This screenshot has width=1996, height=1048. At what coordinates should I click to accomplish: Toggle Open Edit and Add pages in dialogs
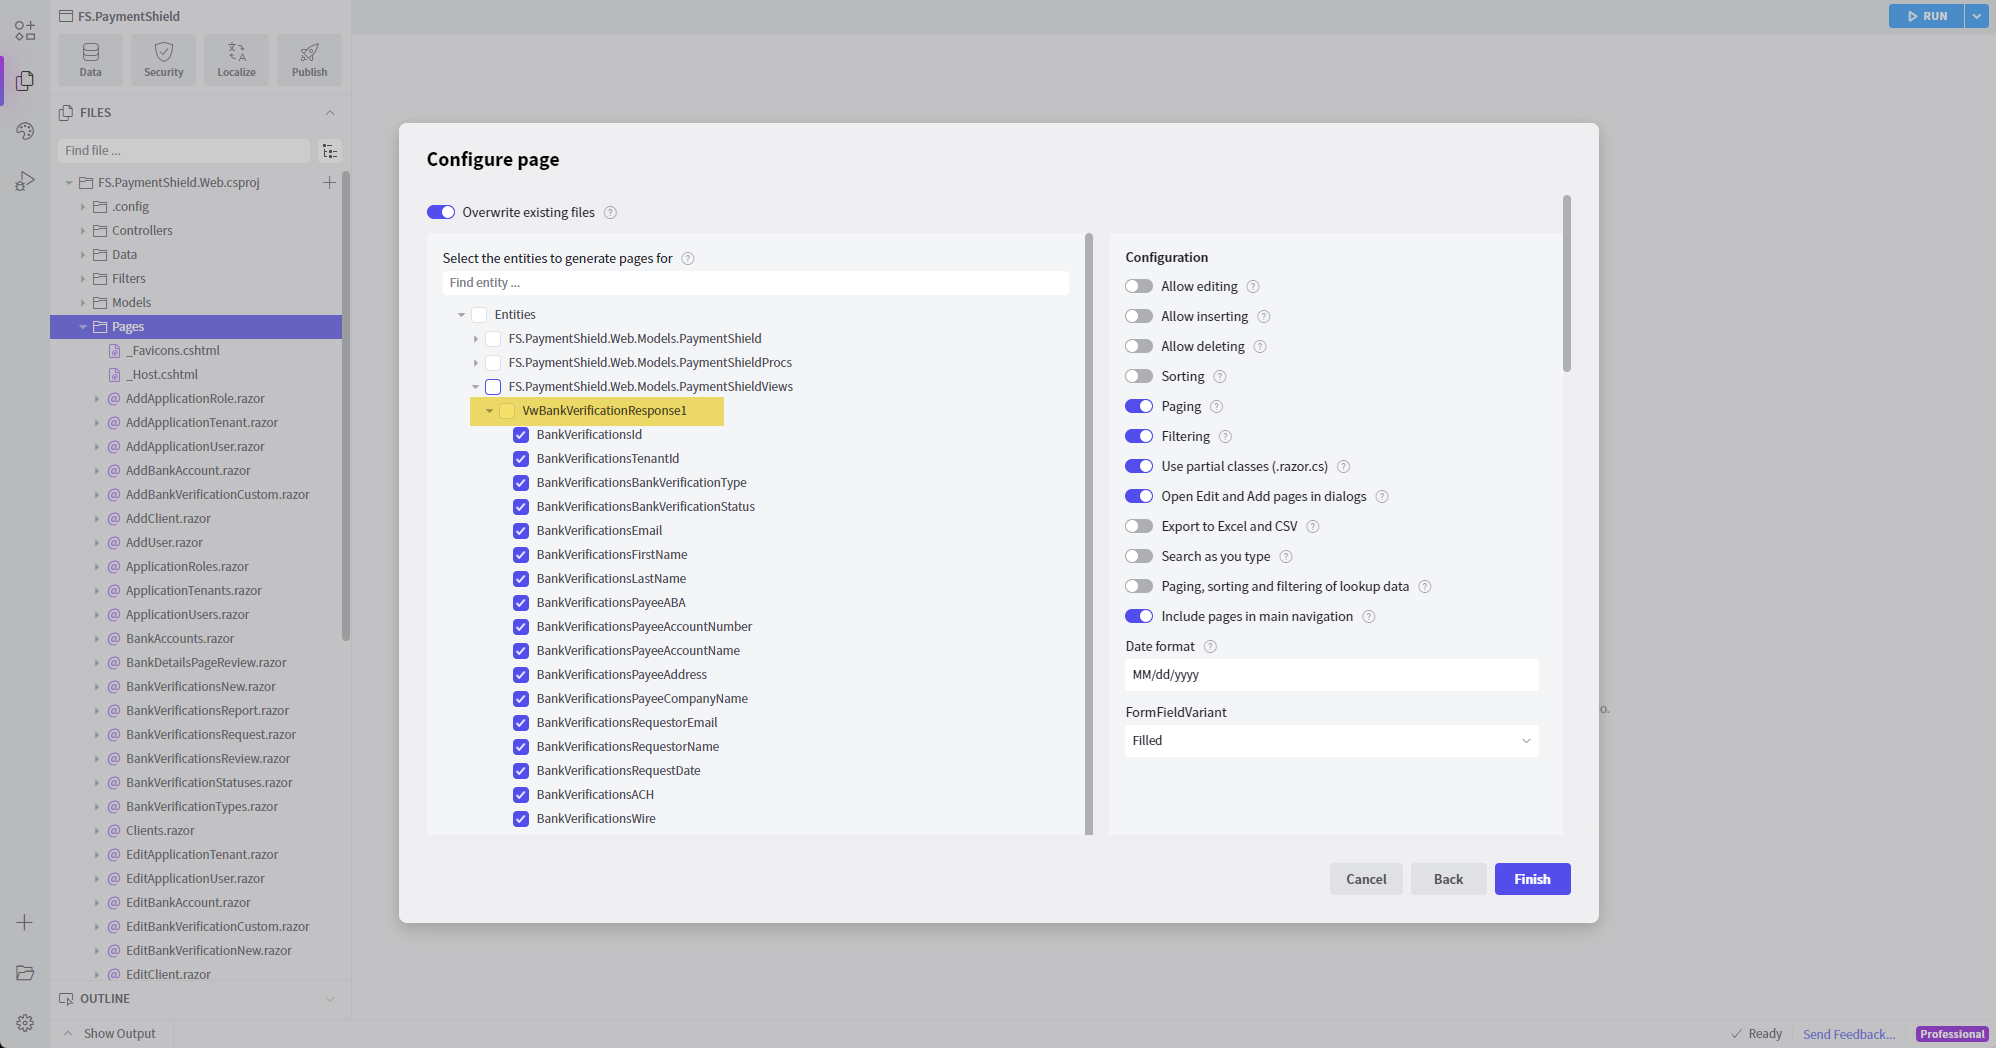[x=1139, y=496]
